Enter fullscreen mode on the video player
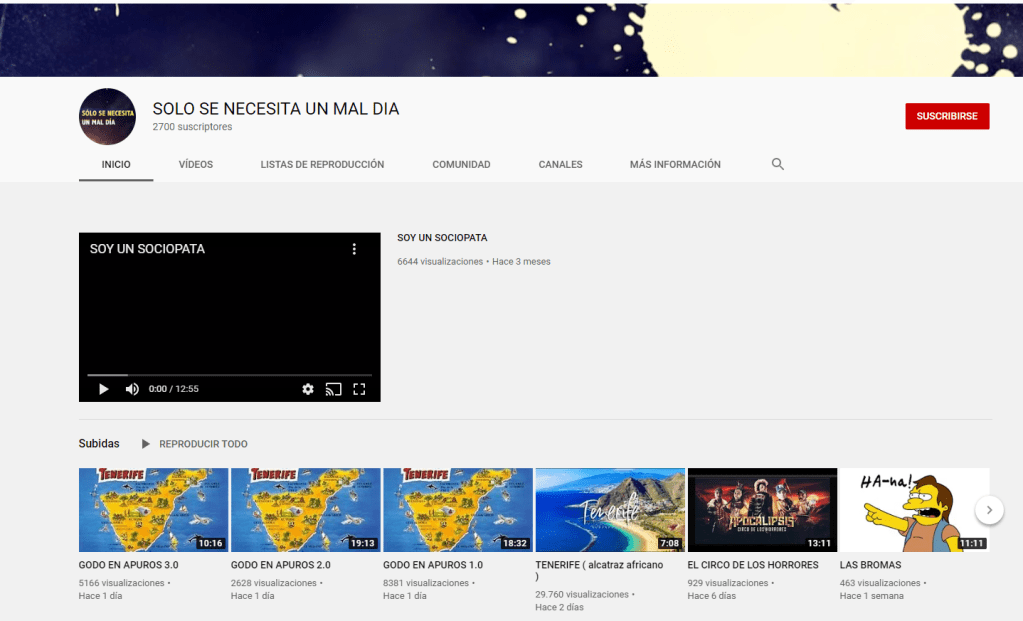This screenshot has width=1023, height=621. 360,389
